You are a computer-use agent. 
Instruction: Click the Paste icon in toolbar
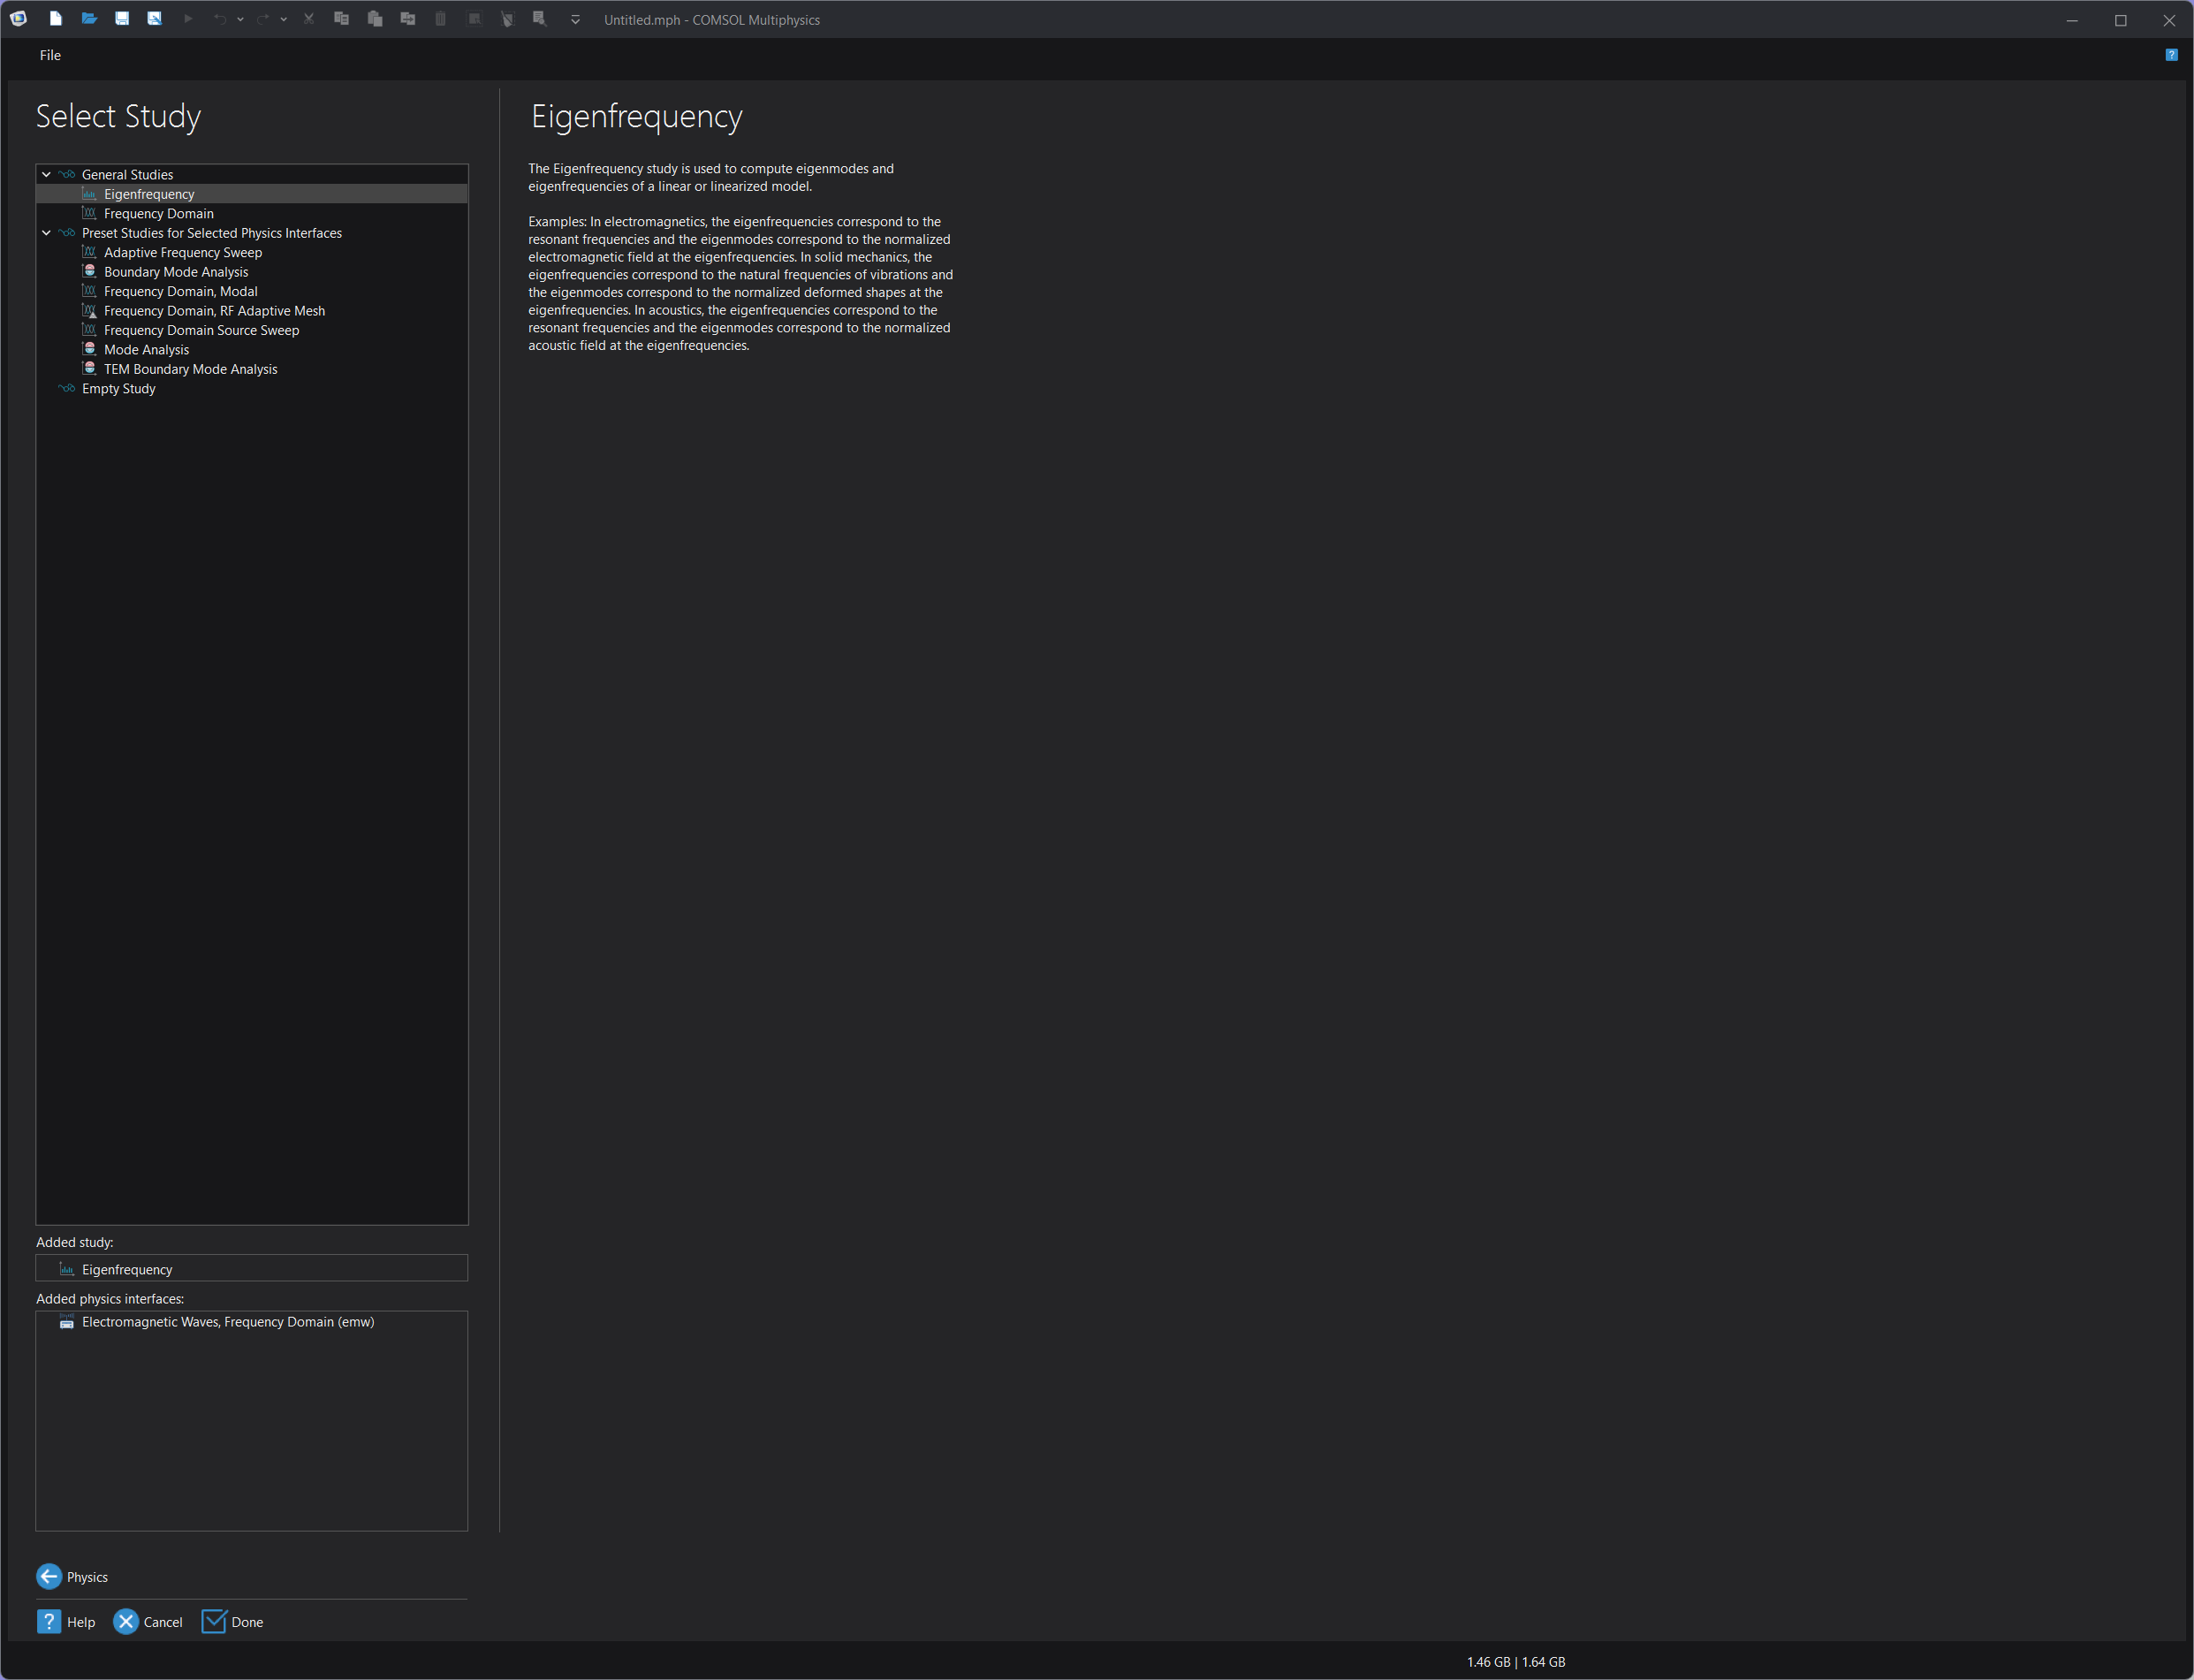(375, 19)
